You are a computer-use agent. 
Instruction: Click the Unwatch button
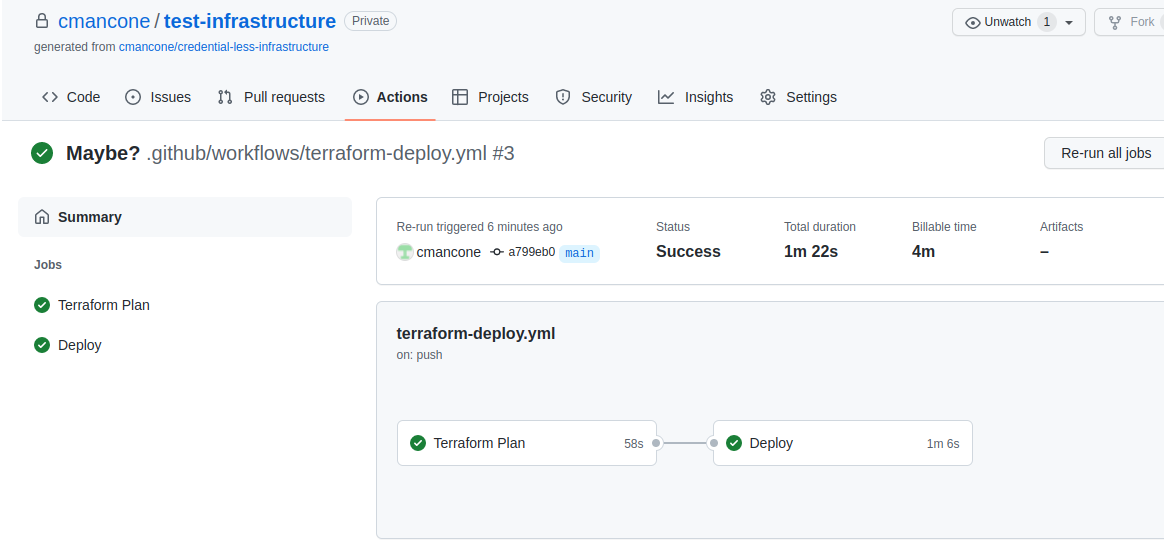[x=1018, y=22]
